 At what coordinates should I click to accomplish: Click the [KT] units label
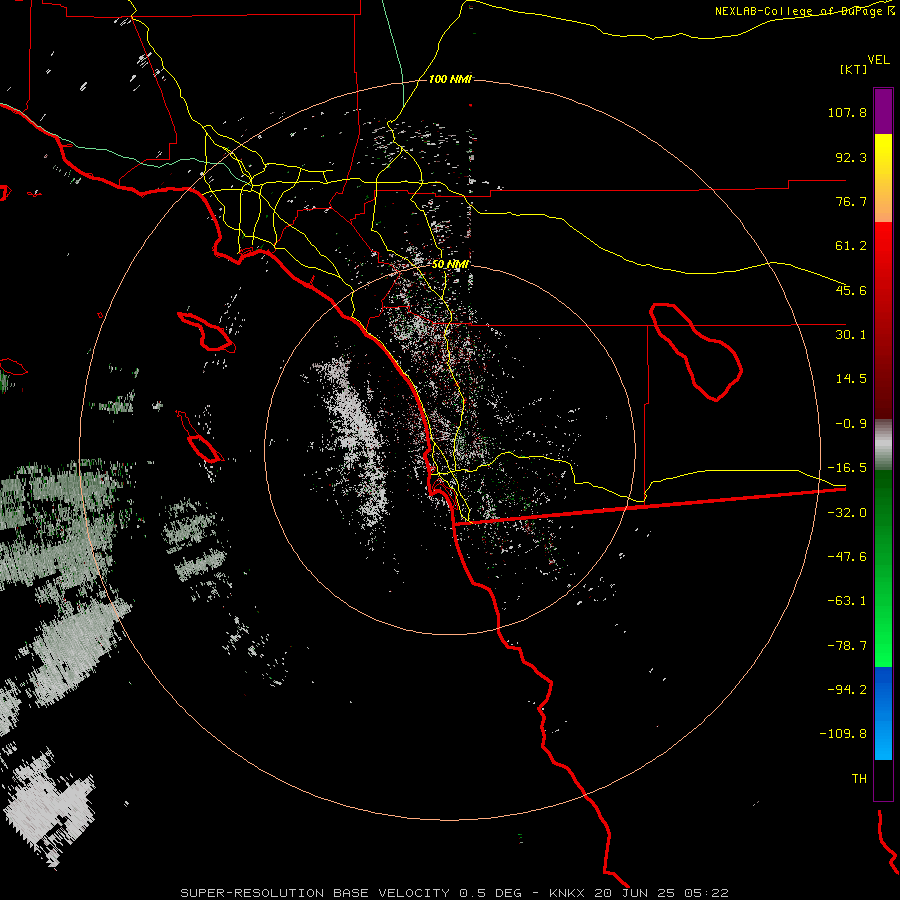tap(854, 69)
